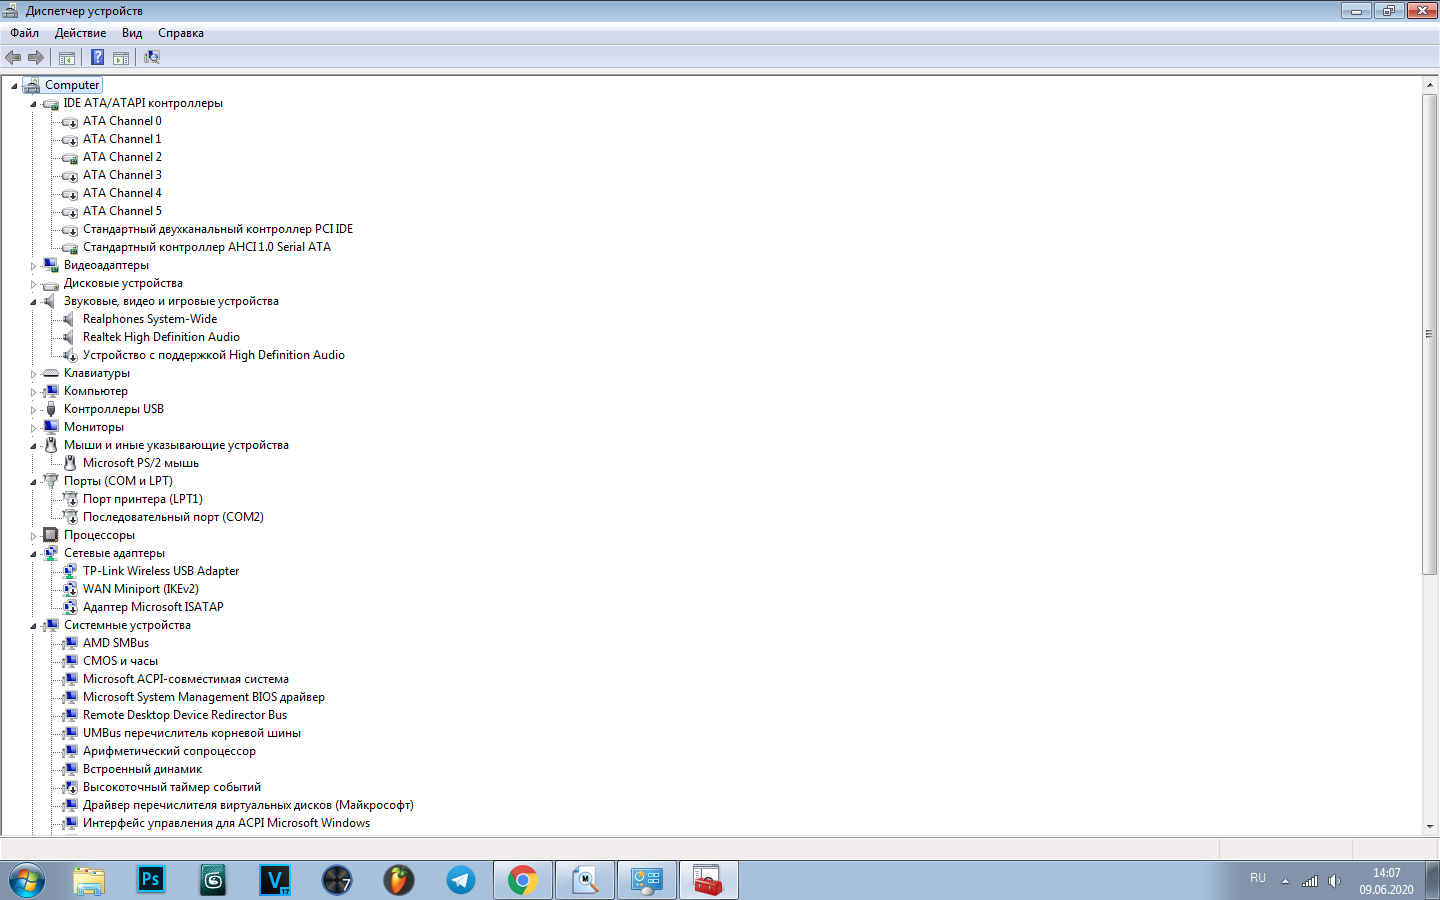Select the Computer root node icon
1440x900 pixels.
pos(31,85)
